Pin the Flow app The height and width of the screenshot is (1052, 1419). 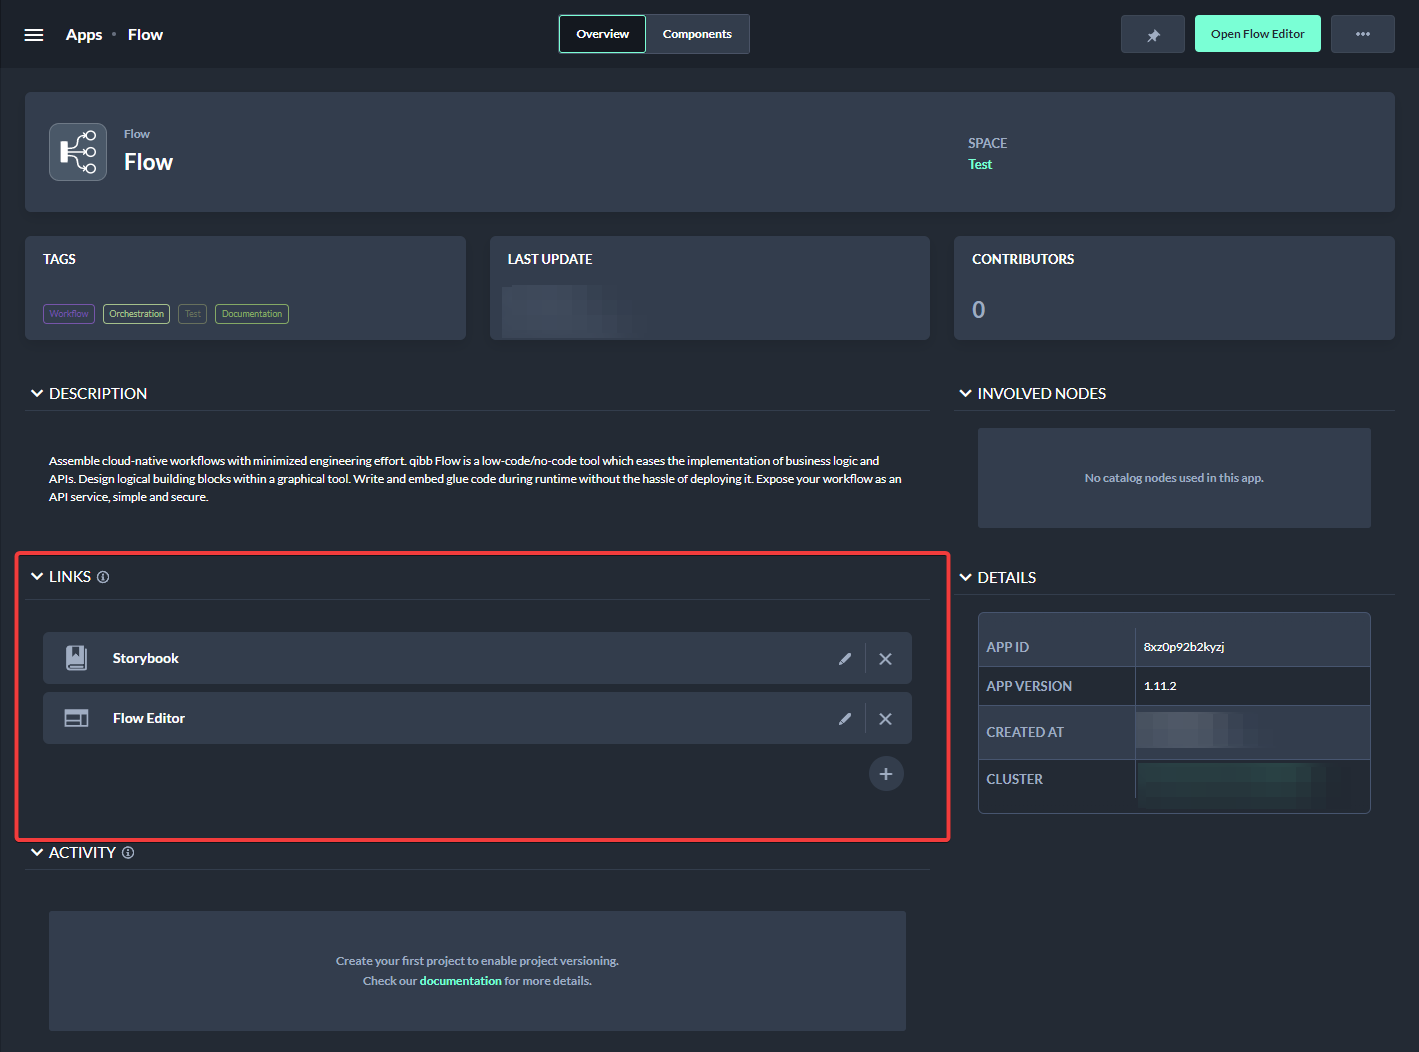point(1152,35)
